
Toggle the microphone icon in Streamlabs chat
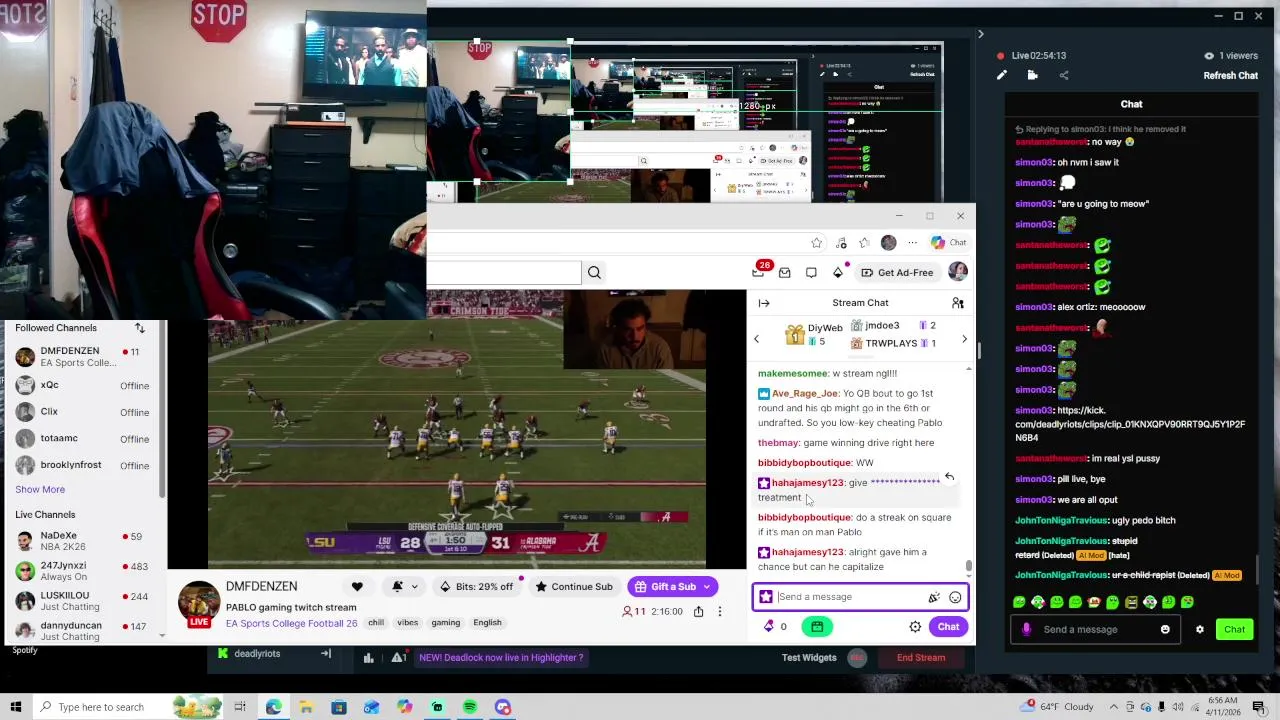click(x=1026, y=629)
